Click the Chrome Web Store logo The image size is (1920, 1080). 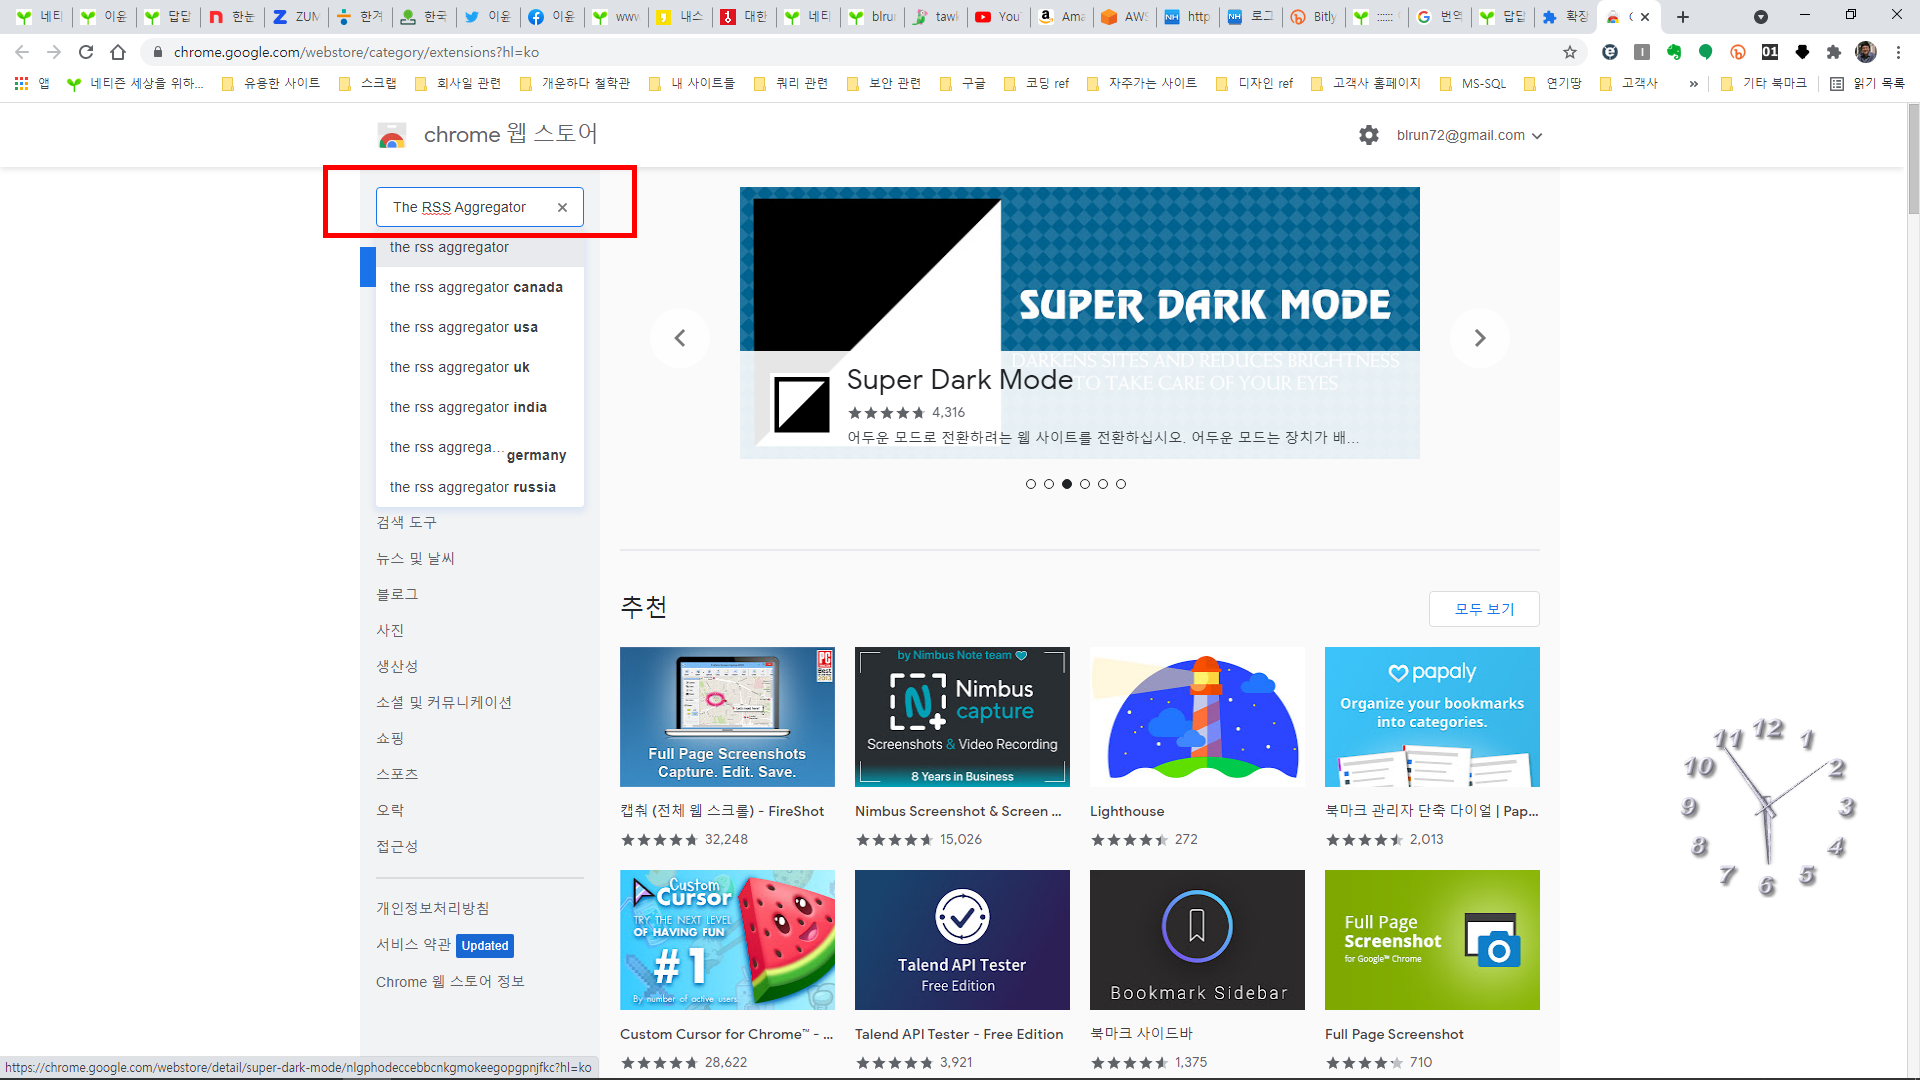point(392,135)
